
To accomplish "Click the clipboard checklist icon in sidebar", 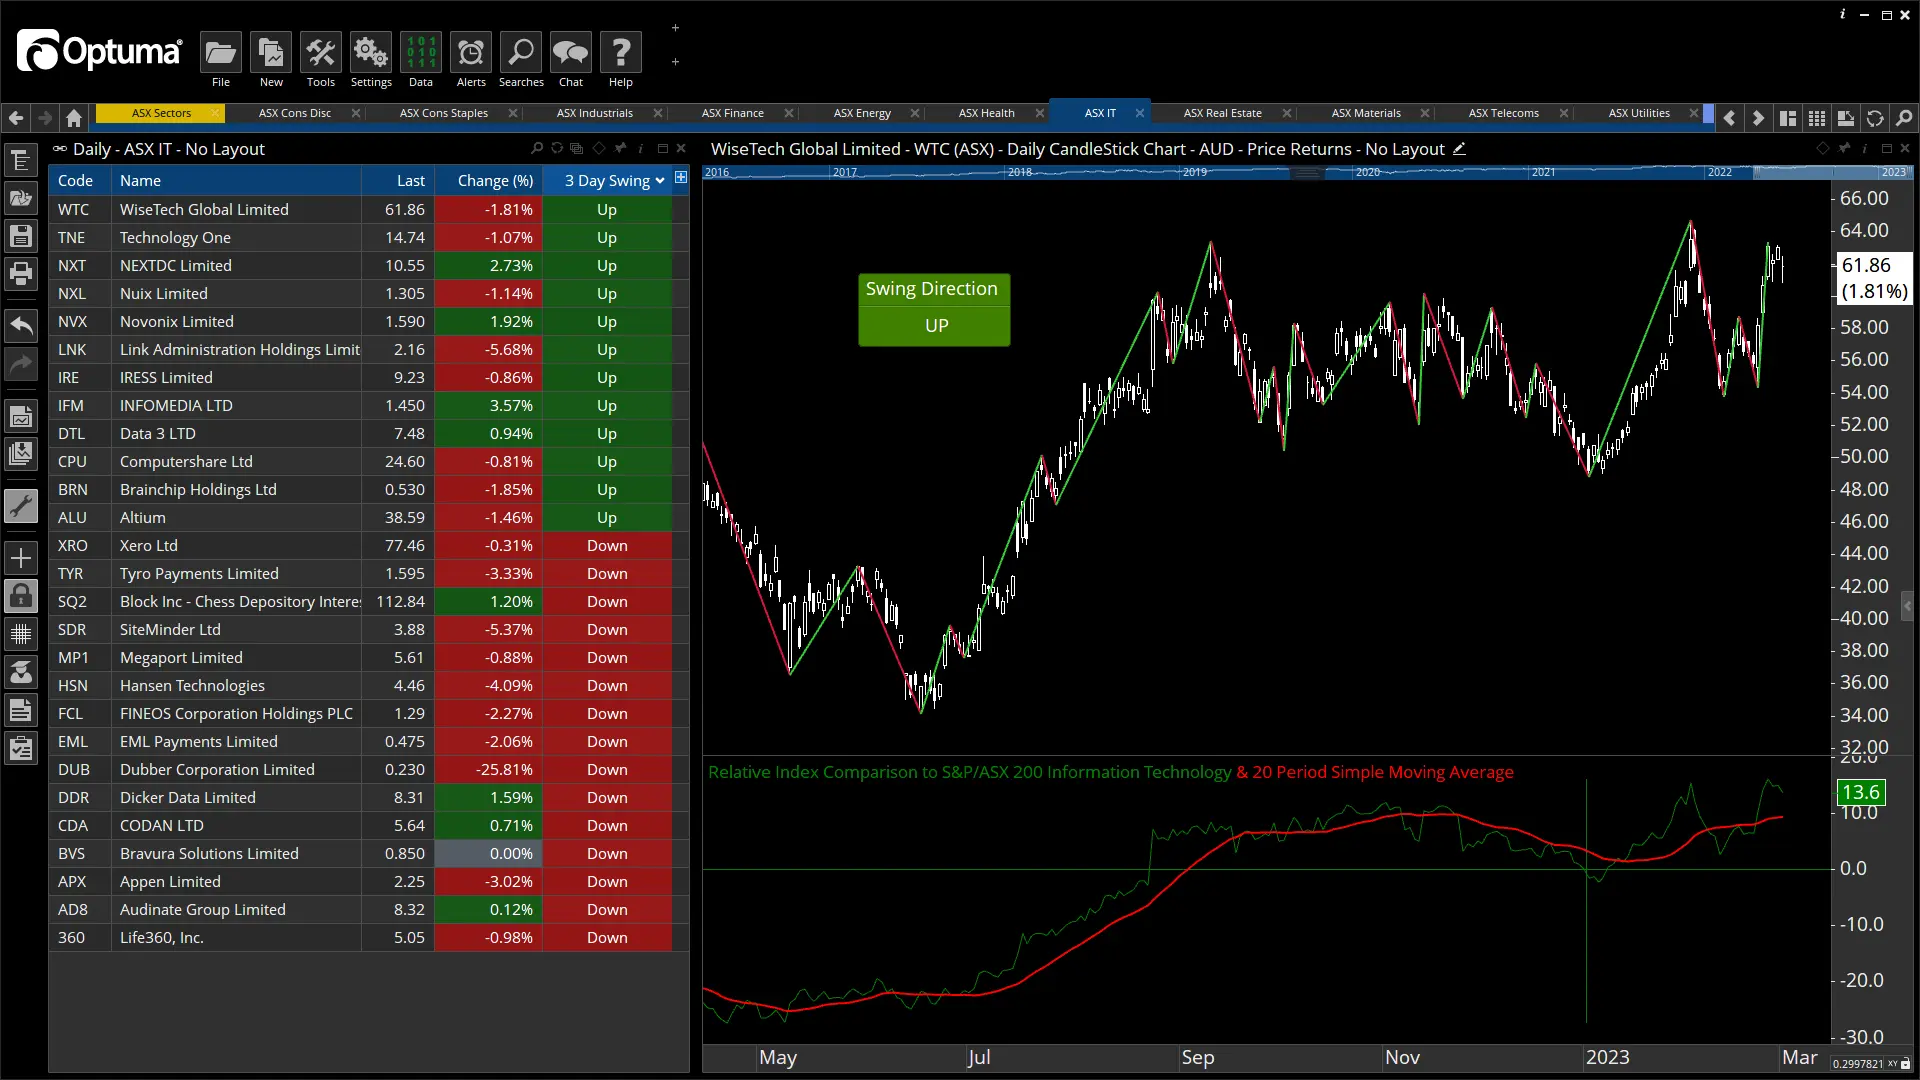I will [x=21, y=748].
